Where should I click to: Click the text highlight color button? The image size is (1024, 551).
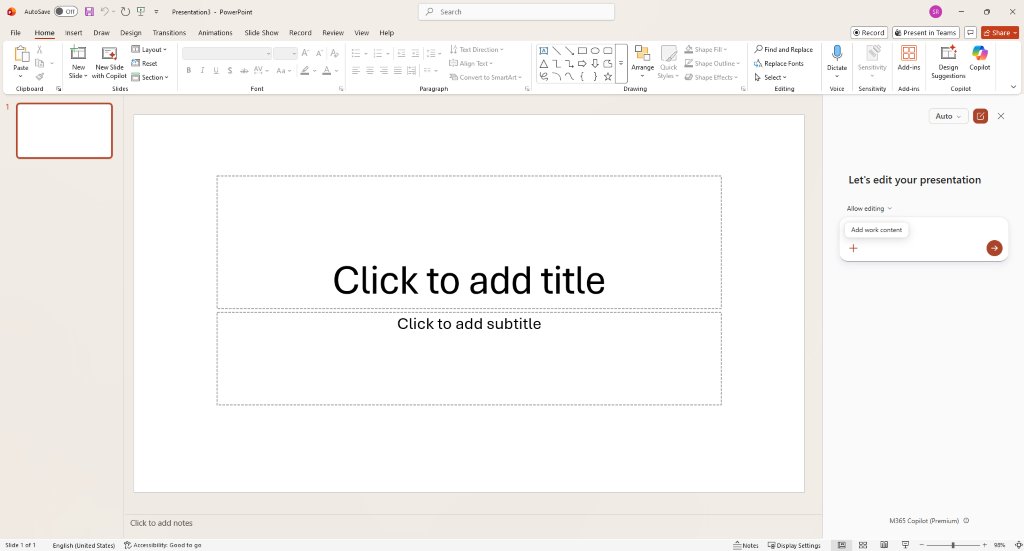click(304, 71)
